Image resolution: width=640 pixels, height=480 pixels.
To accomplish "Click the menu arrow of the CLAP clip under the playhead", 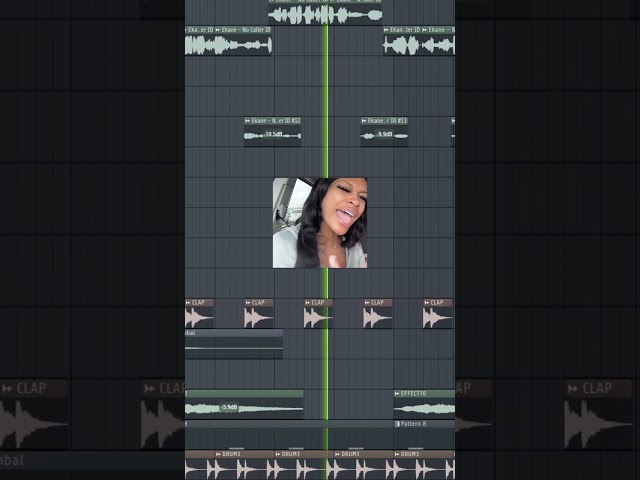I will [307, 303].
